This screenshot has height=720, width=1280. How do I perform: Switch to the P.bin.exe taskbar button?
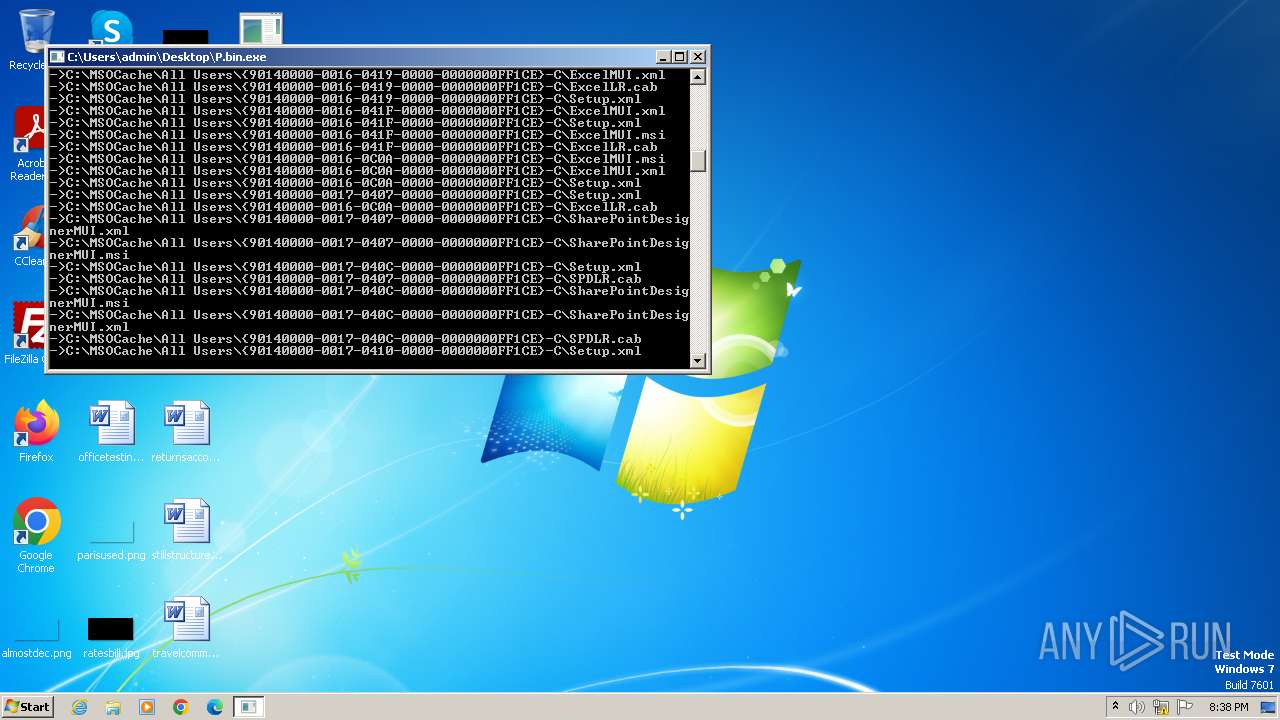[x=248, y=707]
